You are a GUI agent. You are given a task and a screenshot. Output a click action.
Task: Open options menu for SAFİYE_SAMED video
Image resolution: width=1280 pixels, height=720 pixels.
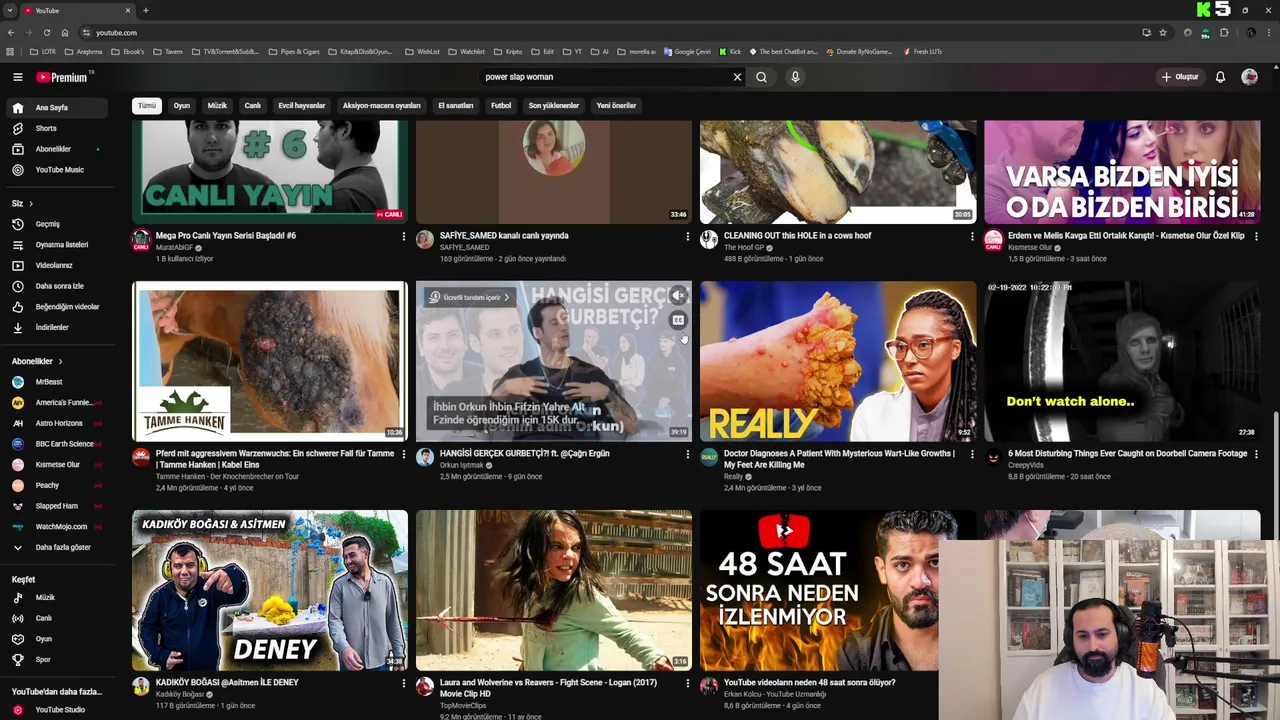click(x=687, y=236)
